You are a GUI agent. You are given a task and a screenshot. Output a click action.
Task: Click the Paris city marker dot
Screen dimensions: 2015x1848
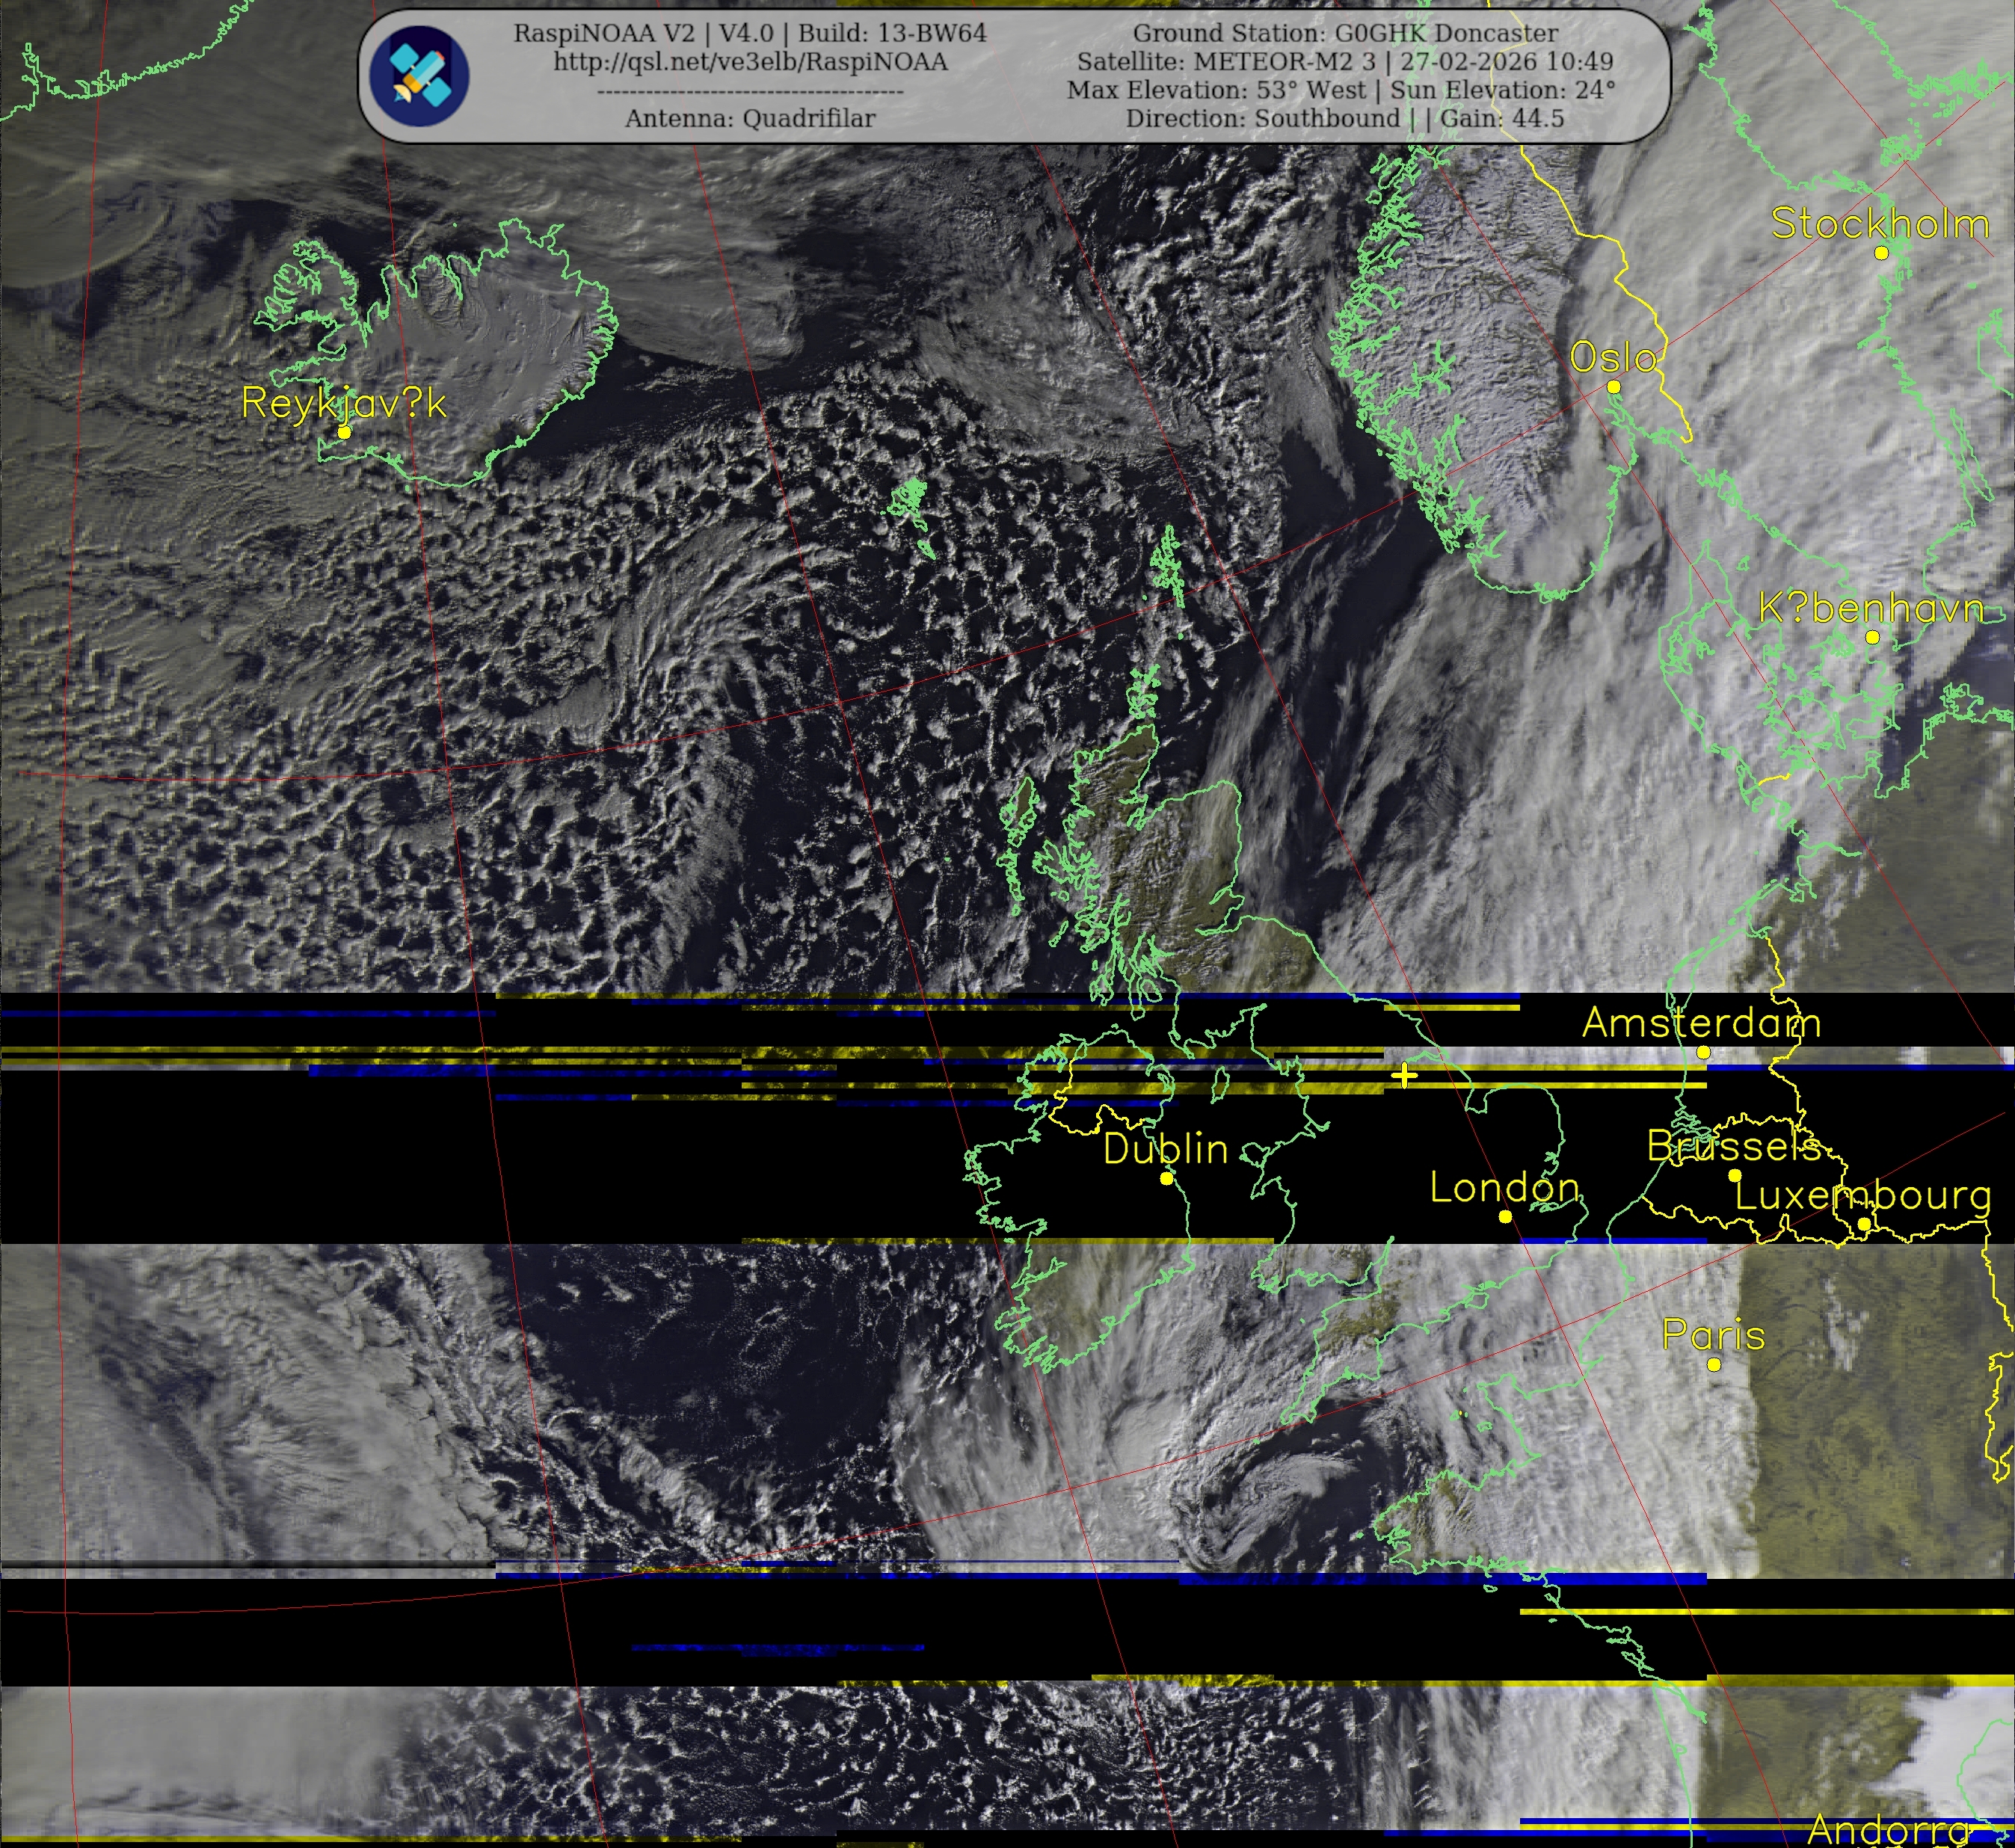(1714, 1364)
